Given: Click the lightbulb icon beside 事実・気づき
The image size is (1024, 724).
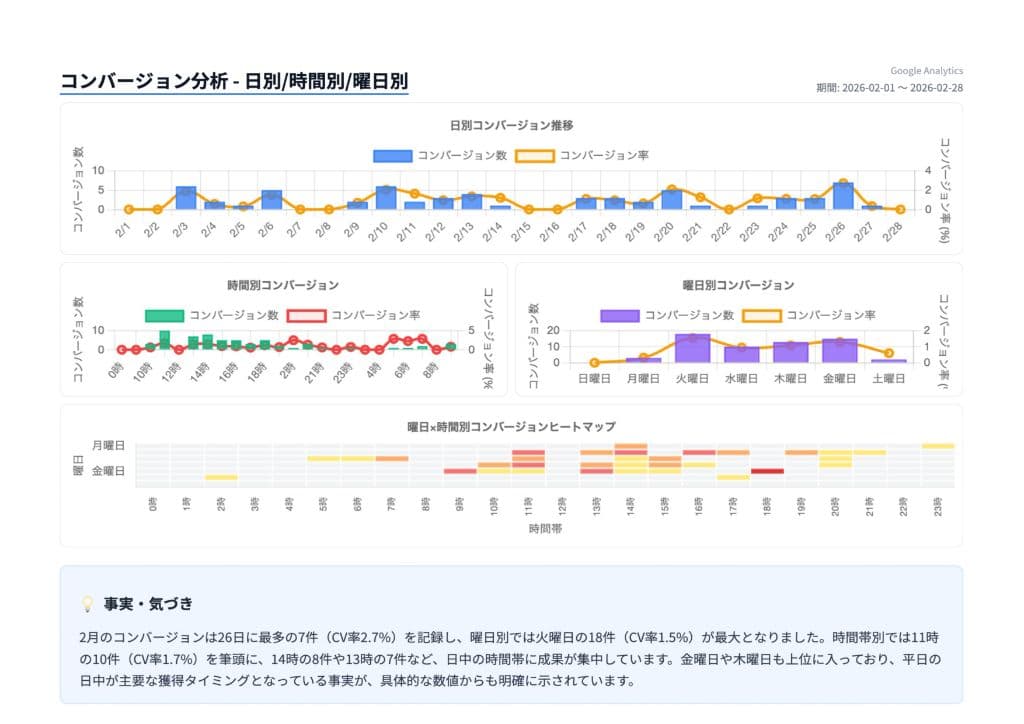Looking at the screenshot, I should click(x=86, y=604).
